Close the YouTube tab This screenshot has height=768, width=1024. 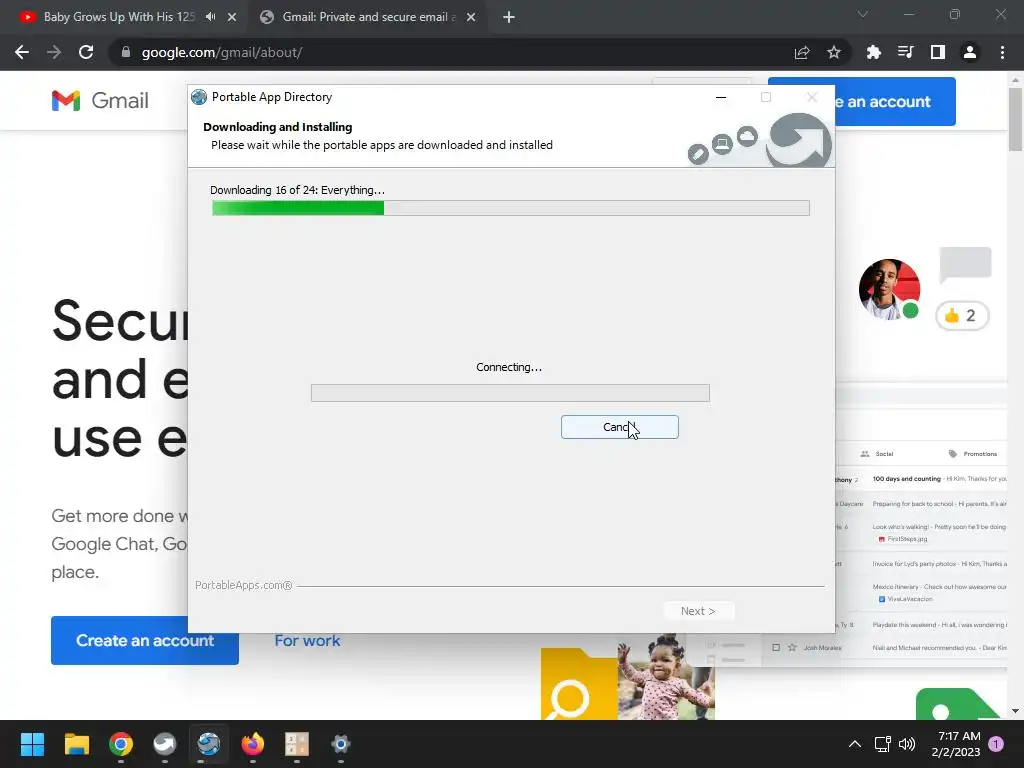coord(232,17)
